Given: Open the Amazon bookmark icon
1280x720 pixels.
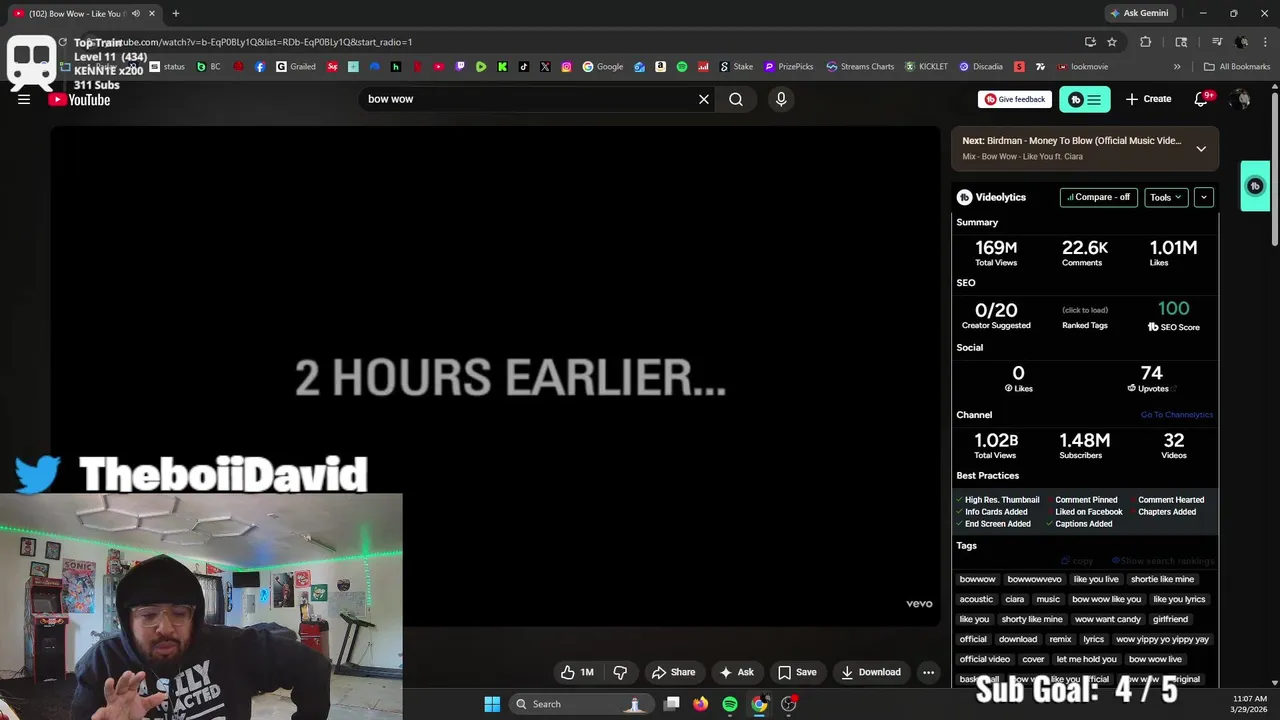Looking at the screenshot, I should [661, 67].
